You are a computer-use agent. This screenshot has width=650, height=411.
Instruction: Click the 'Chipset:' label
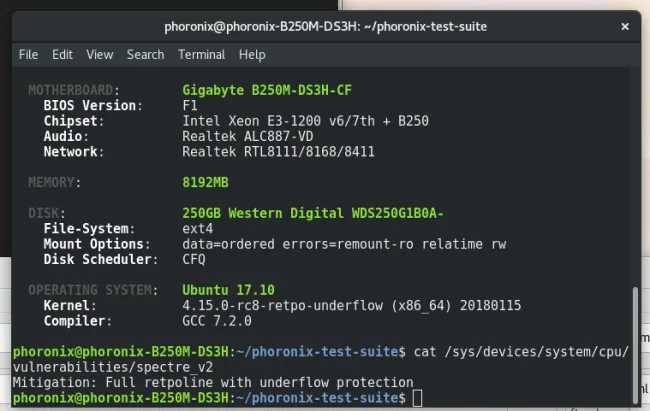pos(74,121)
